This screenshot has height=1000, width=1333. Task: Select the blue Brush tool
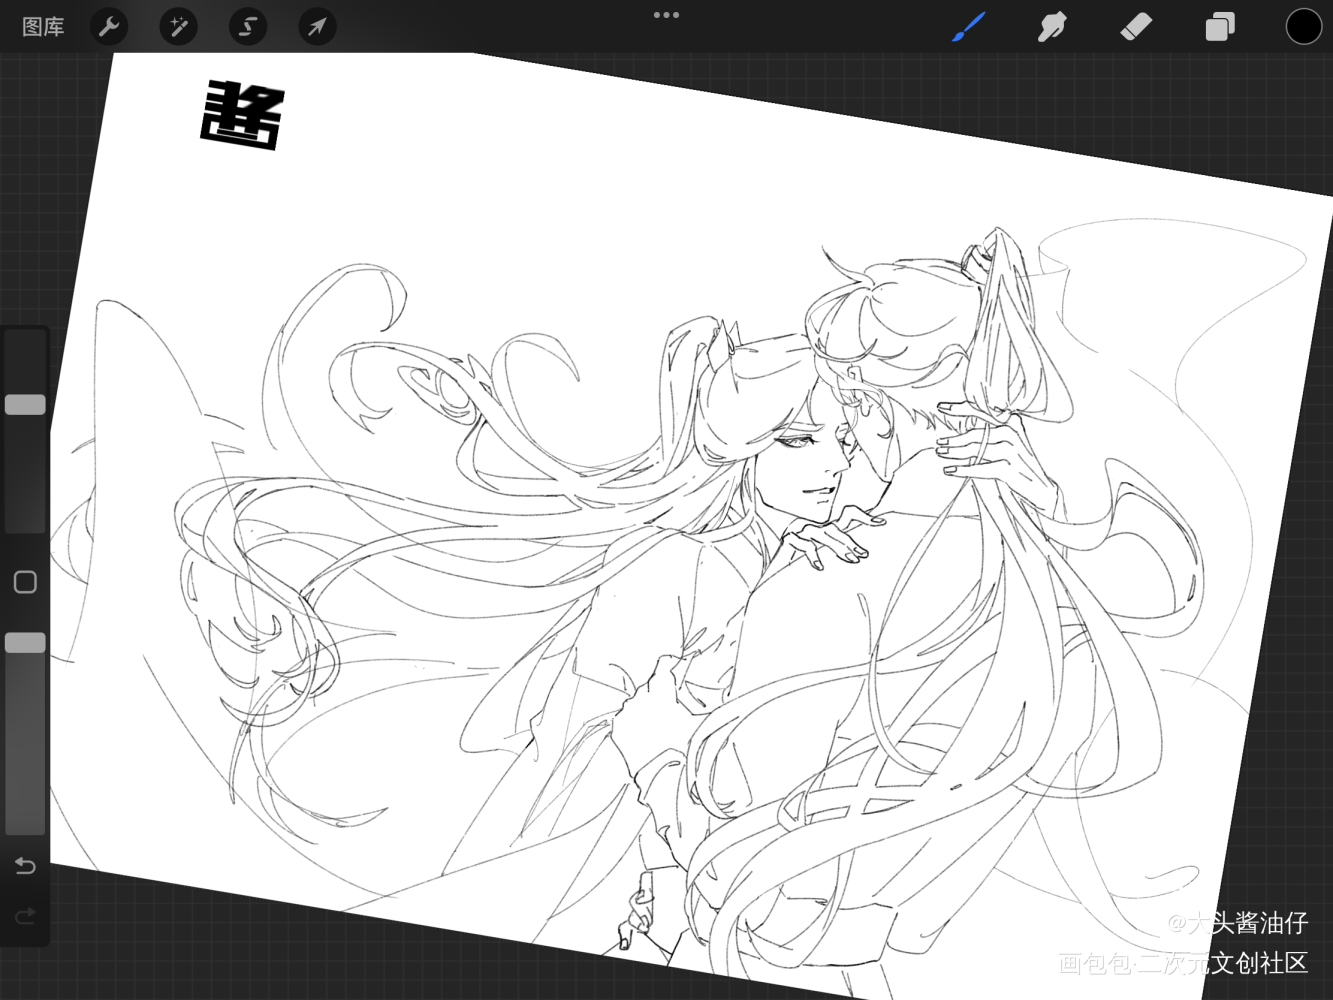point(968,27)
